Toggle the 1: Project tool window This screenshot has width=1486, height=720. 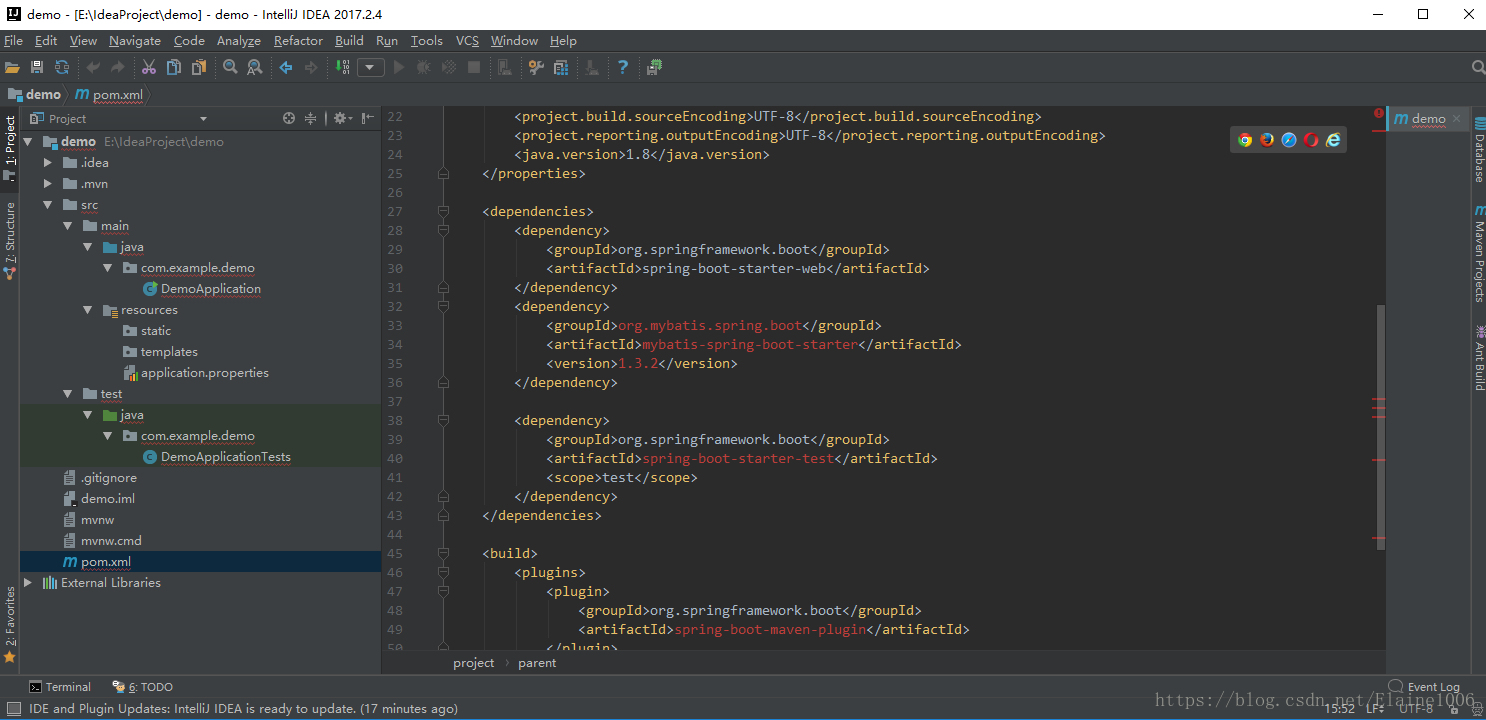pos(10,148)
